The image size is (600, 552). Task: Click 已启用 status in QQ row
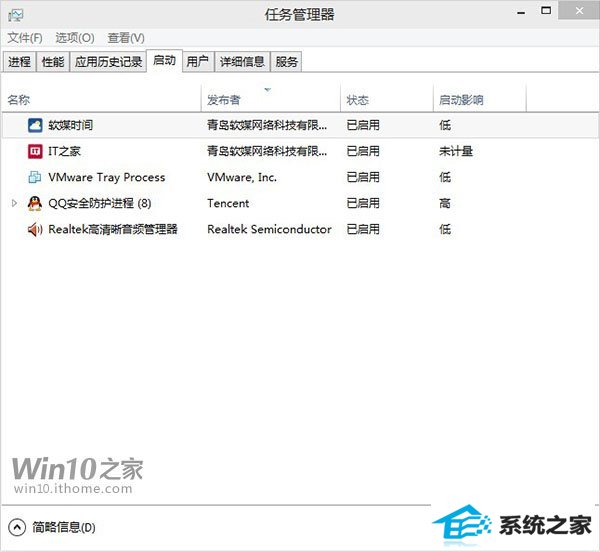coord(363,203)
